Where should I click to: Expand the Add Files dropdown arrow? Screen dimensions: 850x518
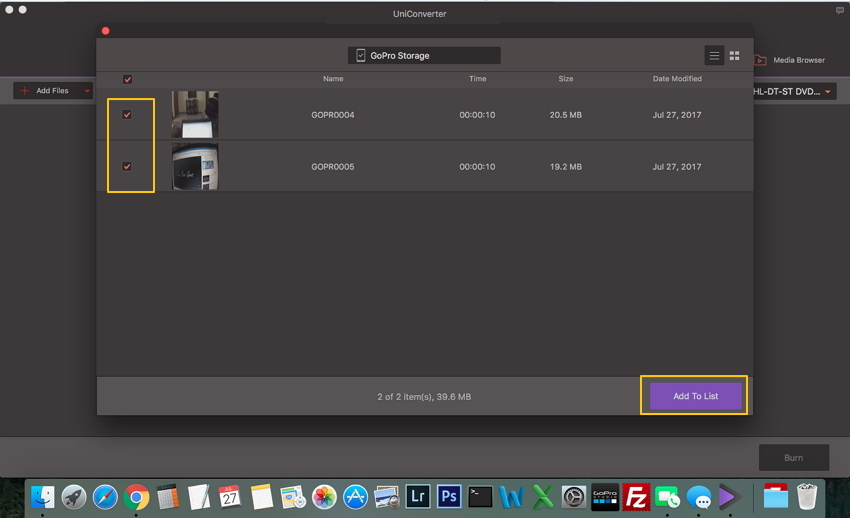pyautogui.click(x=87, y=91)
